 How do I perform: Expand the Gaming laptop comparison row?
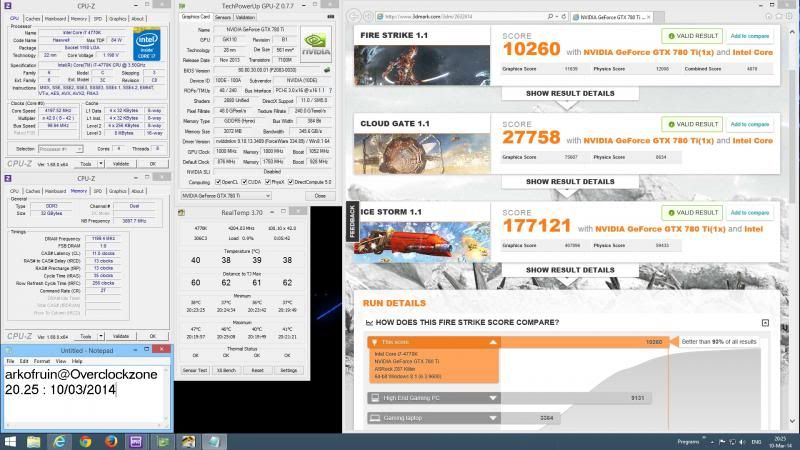point(493,418)
